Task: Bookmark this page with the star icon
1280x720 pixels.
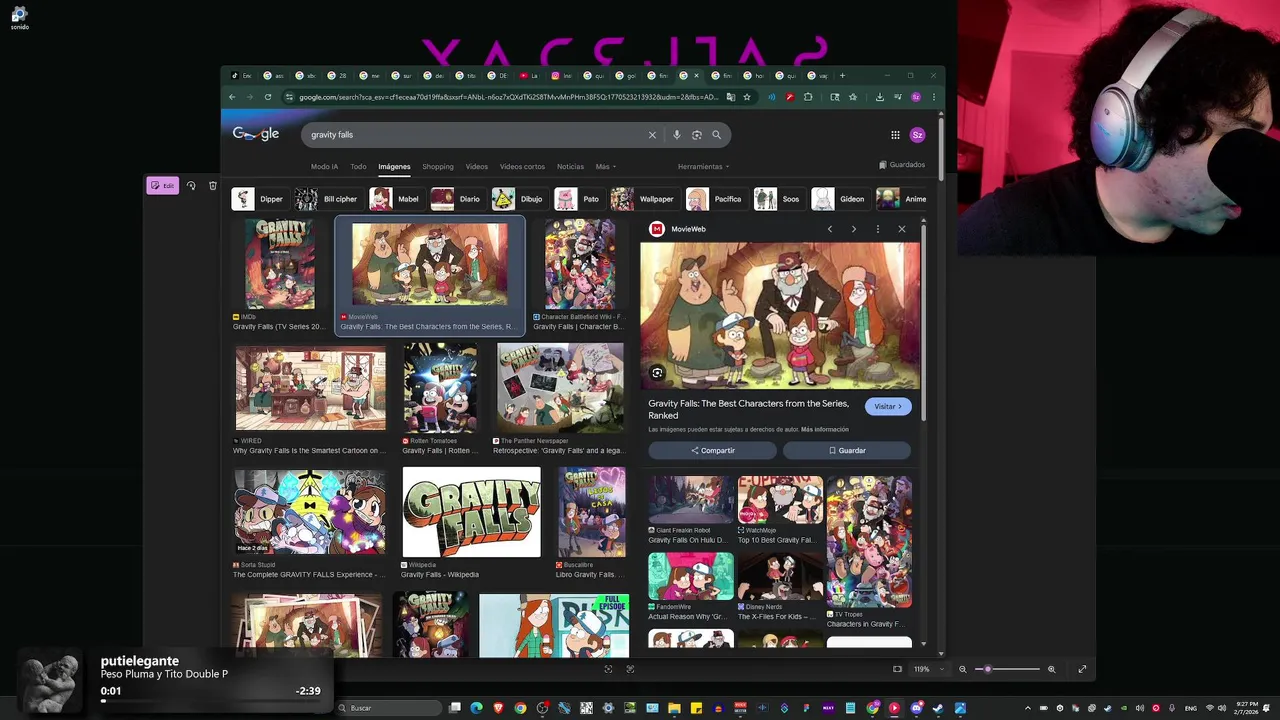Action: click(746, 97)
